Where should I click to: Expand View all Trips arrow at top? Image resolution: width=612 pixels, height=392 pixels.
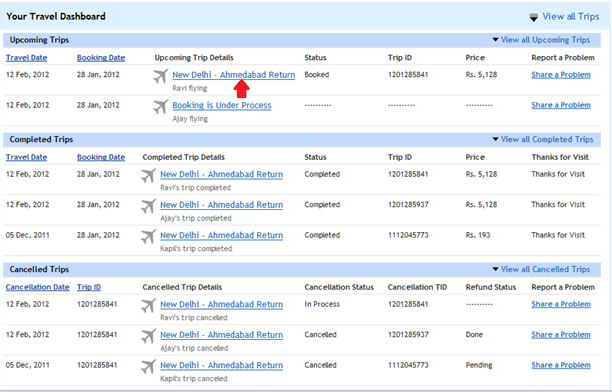pos(534,17)
